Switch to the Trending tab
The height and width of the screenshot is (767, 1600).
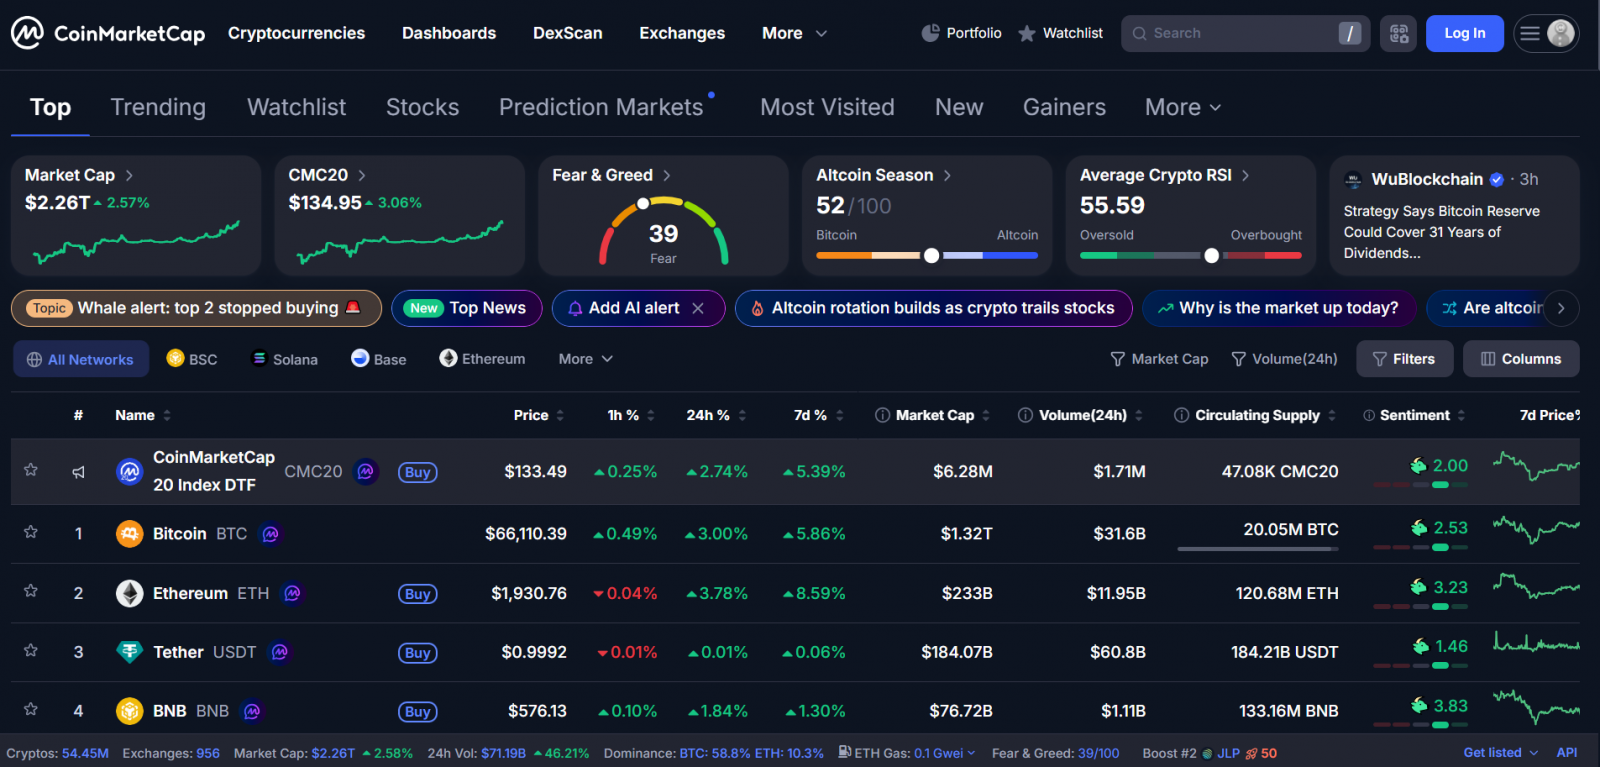coord(158,107)
